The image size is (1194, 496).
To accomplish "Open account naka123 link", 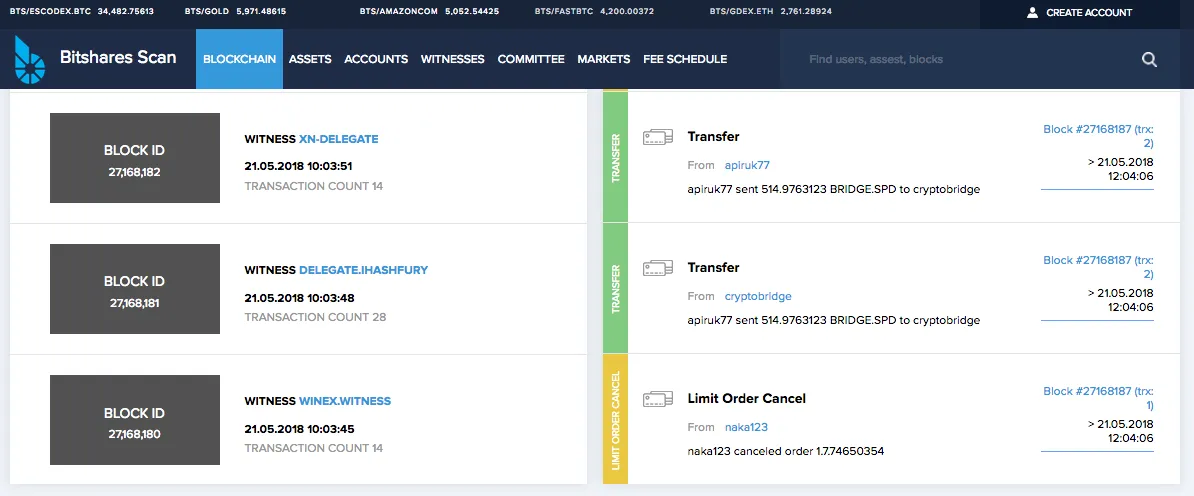I will [746, 427].
